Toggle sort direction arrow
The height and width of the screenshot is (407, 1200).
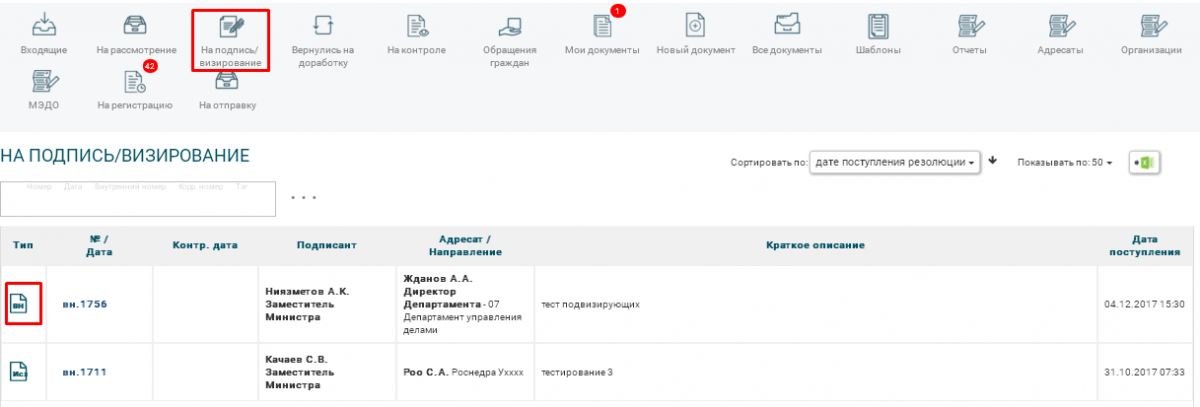click(x=993, y=161)
